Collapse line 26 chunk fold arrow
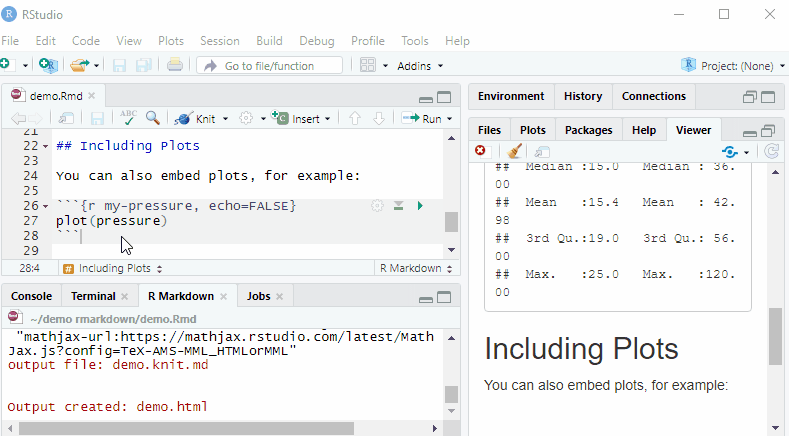 [x=45, y=206]
